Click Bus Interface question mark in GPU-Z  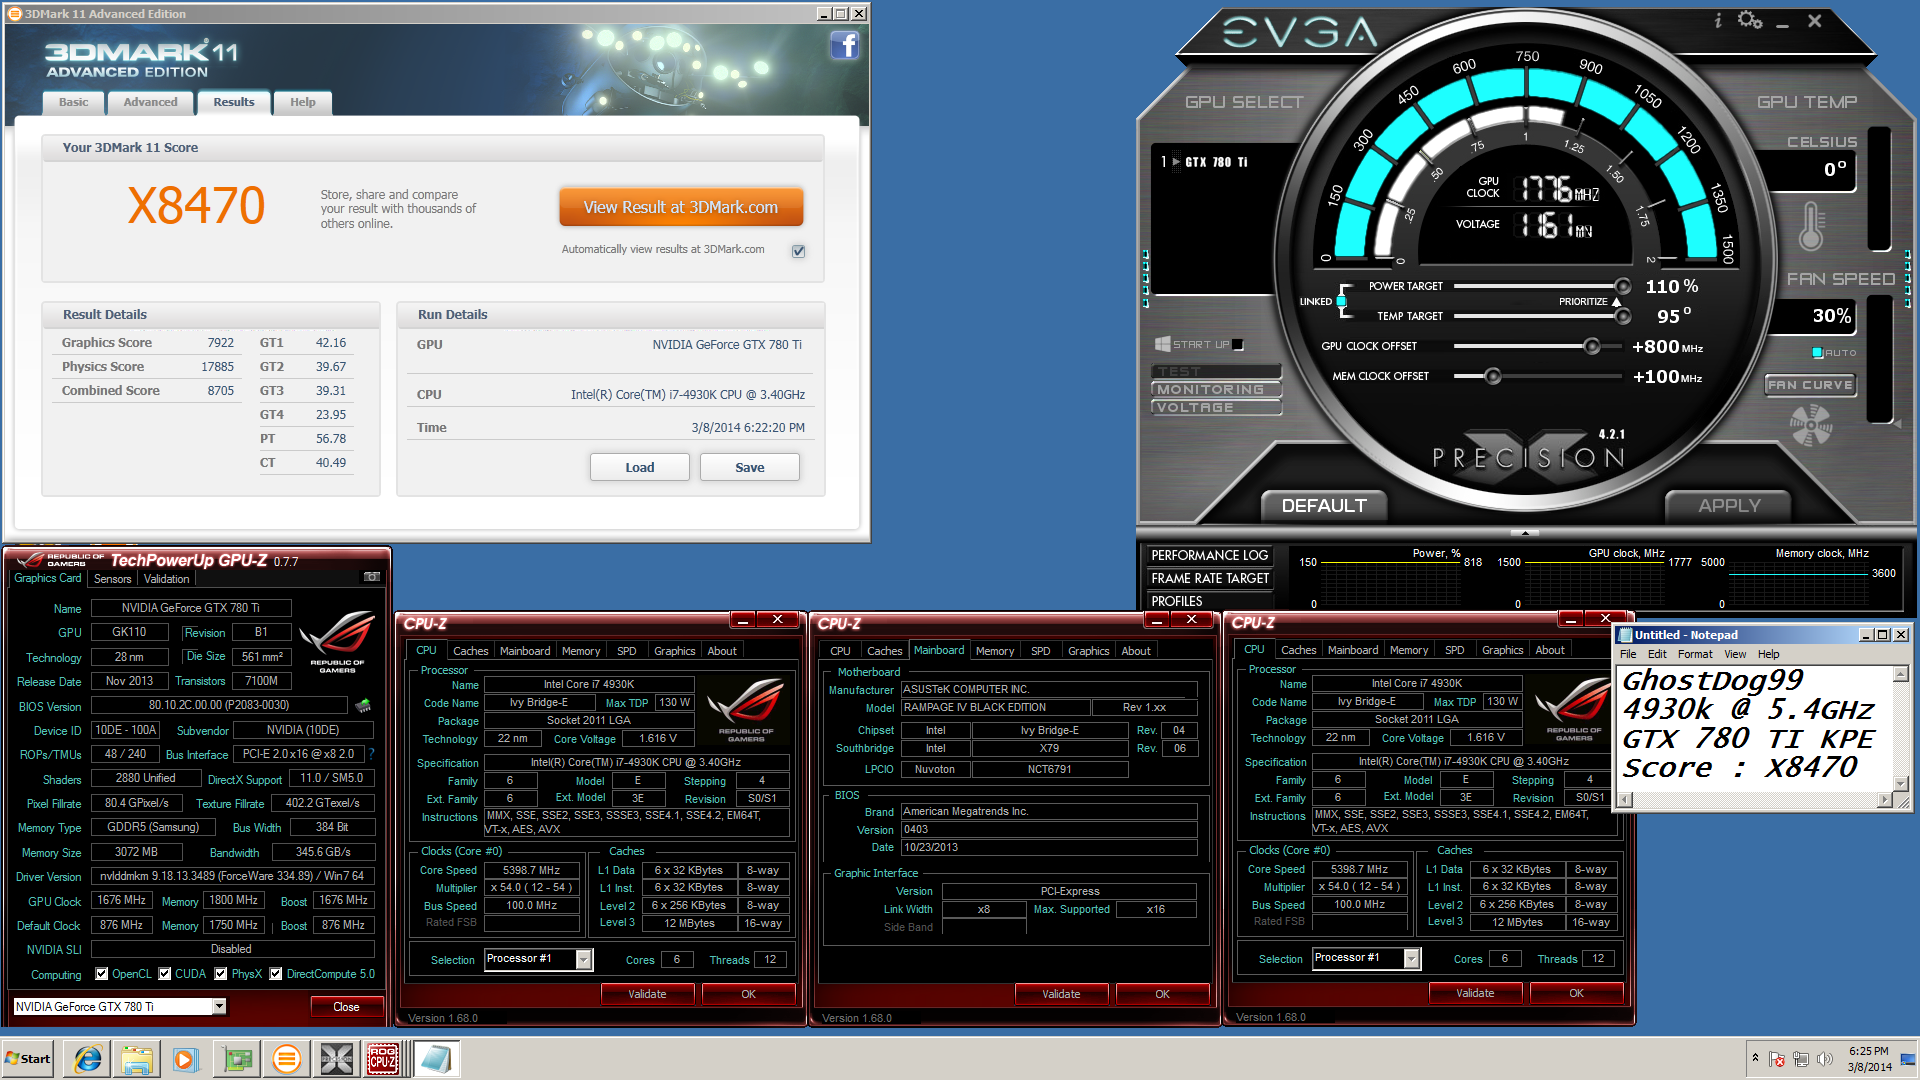coord(371,754)
